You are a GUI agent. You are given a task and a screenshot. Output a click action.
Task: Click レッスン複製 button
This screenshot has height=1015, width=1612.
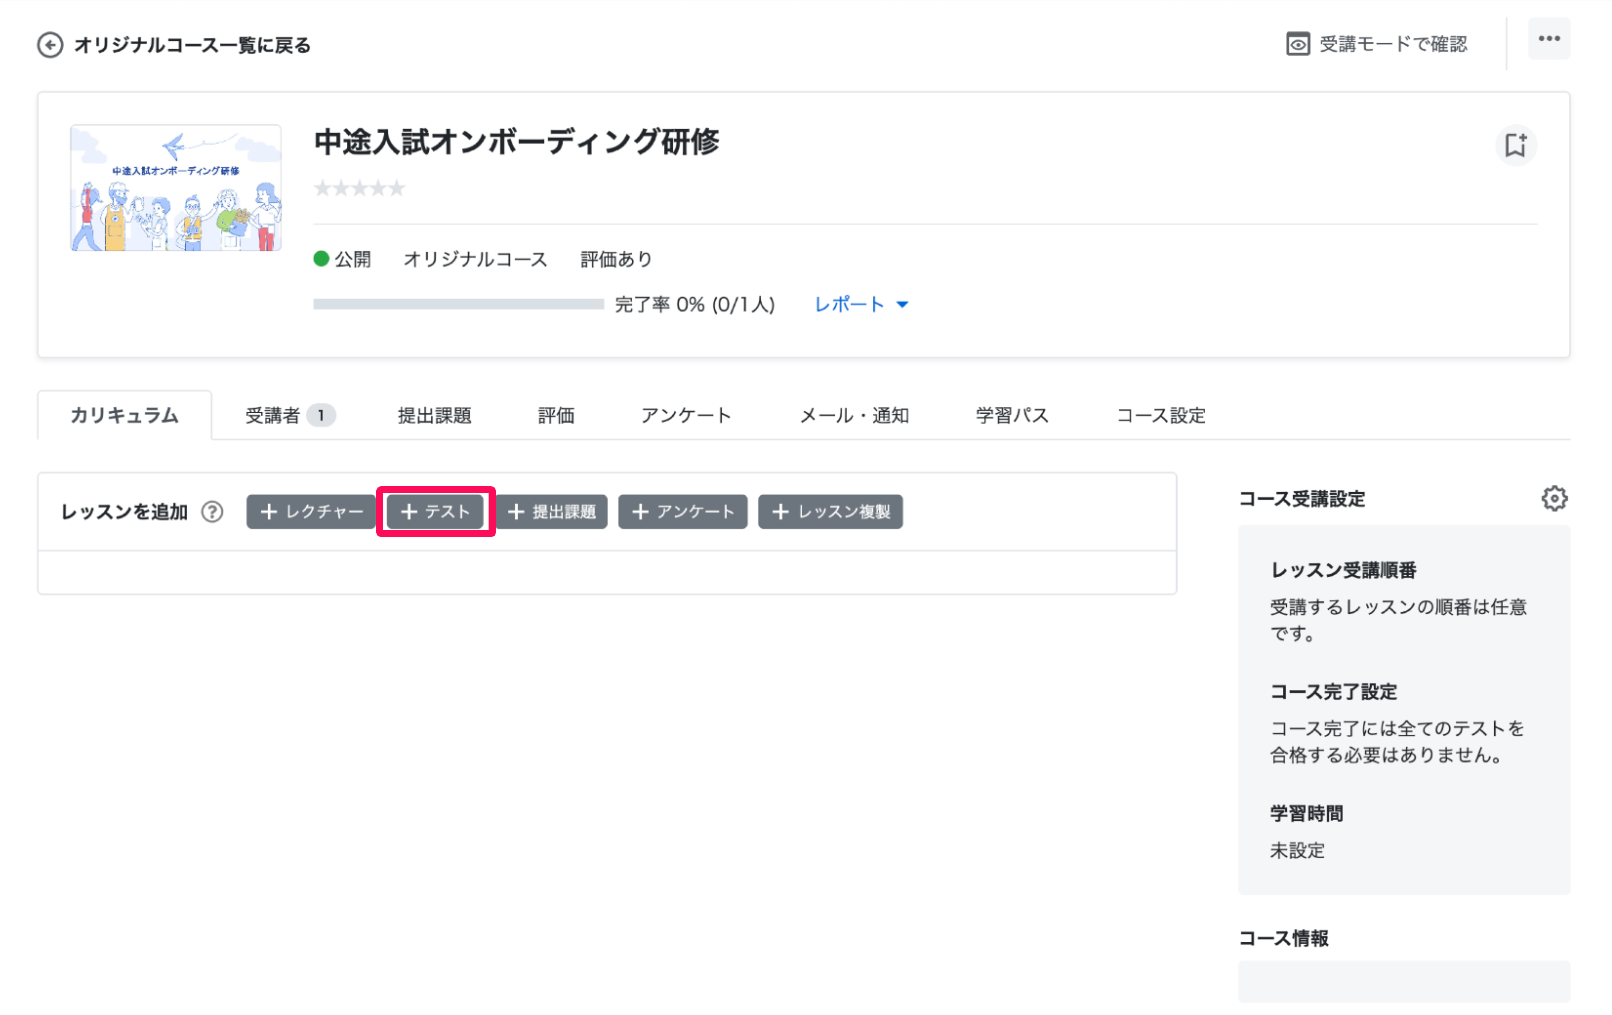coord(830,512)
